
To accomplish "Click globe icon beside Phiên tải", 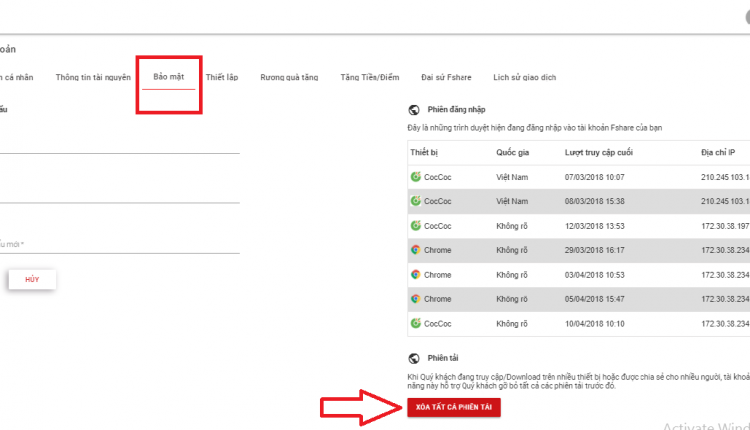I will pos(414,358).
